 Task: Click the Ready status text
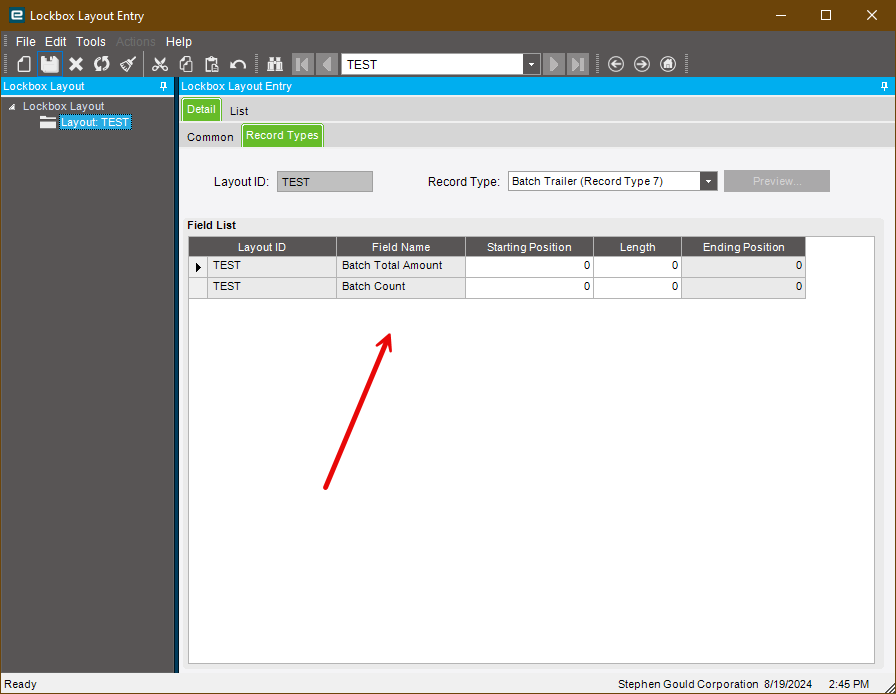pyautogui.click(x=21, y=684)
